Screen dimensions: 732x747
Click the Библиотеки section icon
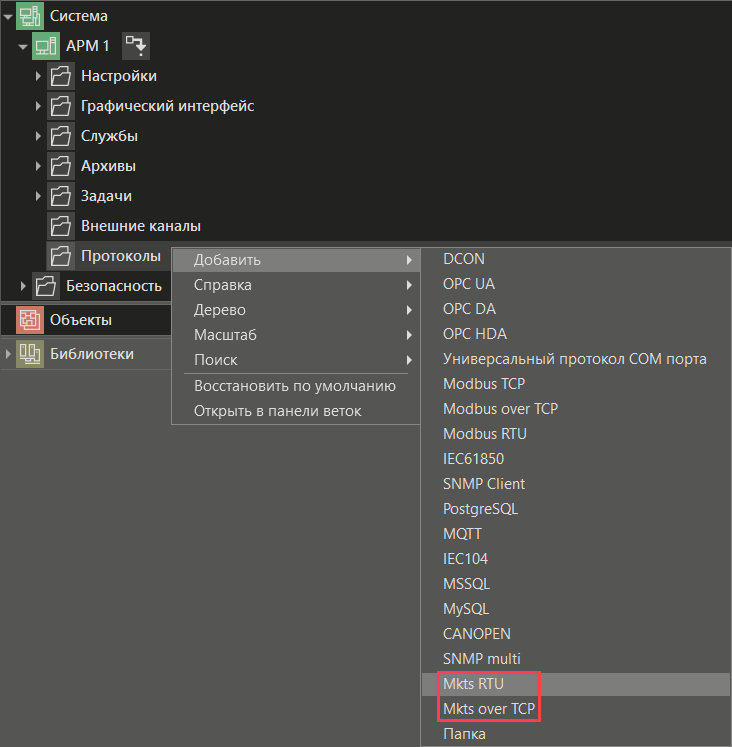pos(30,353)
